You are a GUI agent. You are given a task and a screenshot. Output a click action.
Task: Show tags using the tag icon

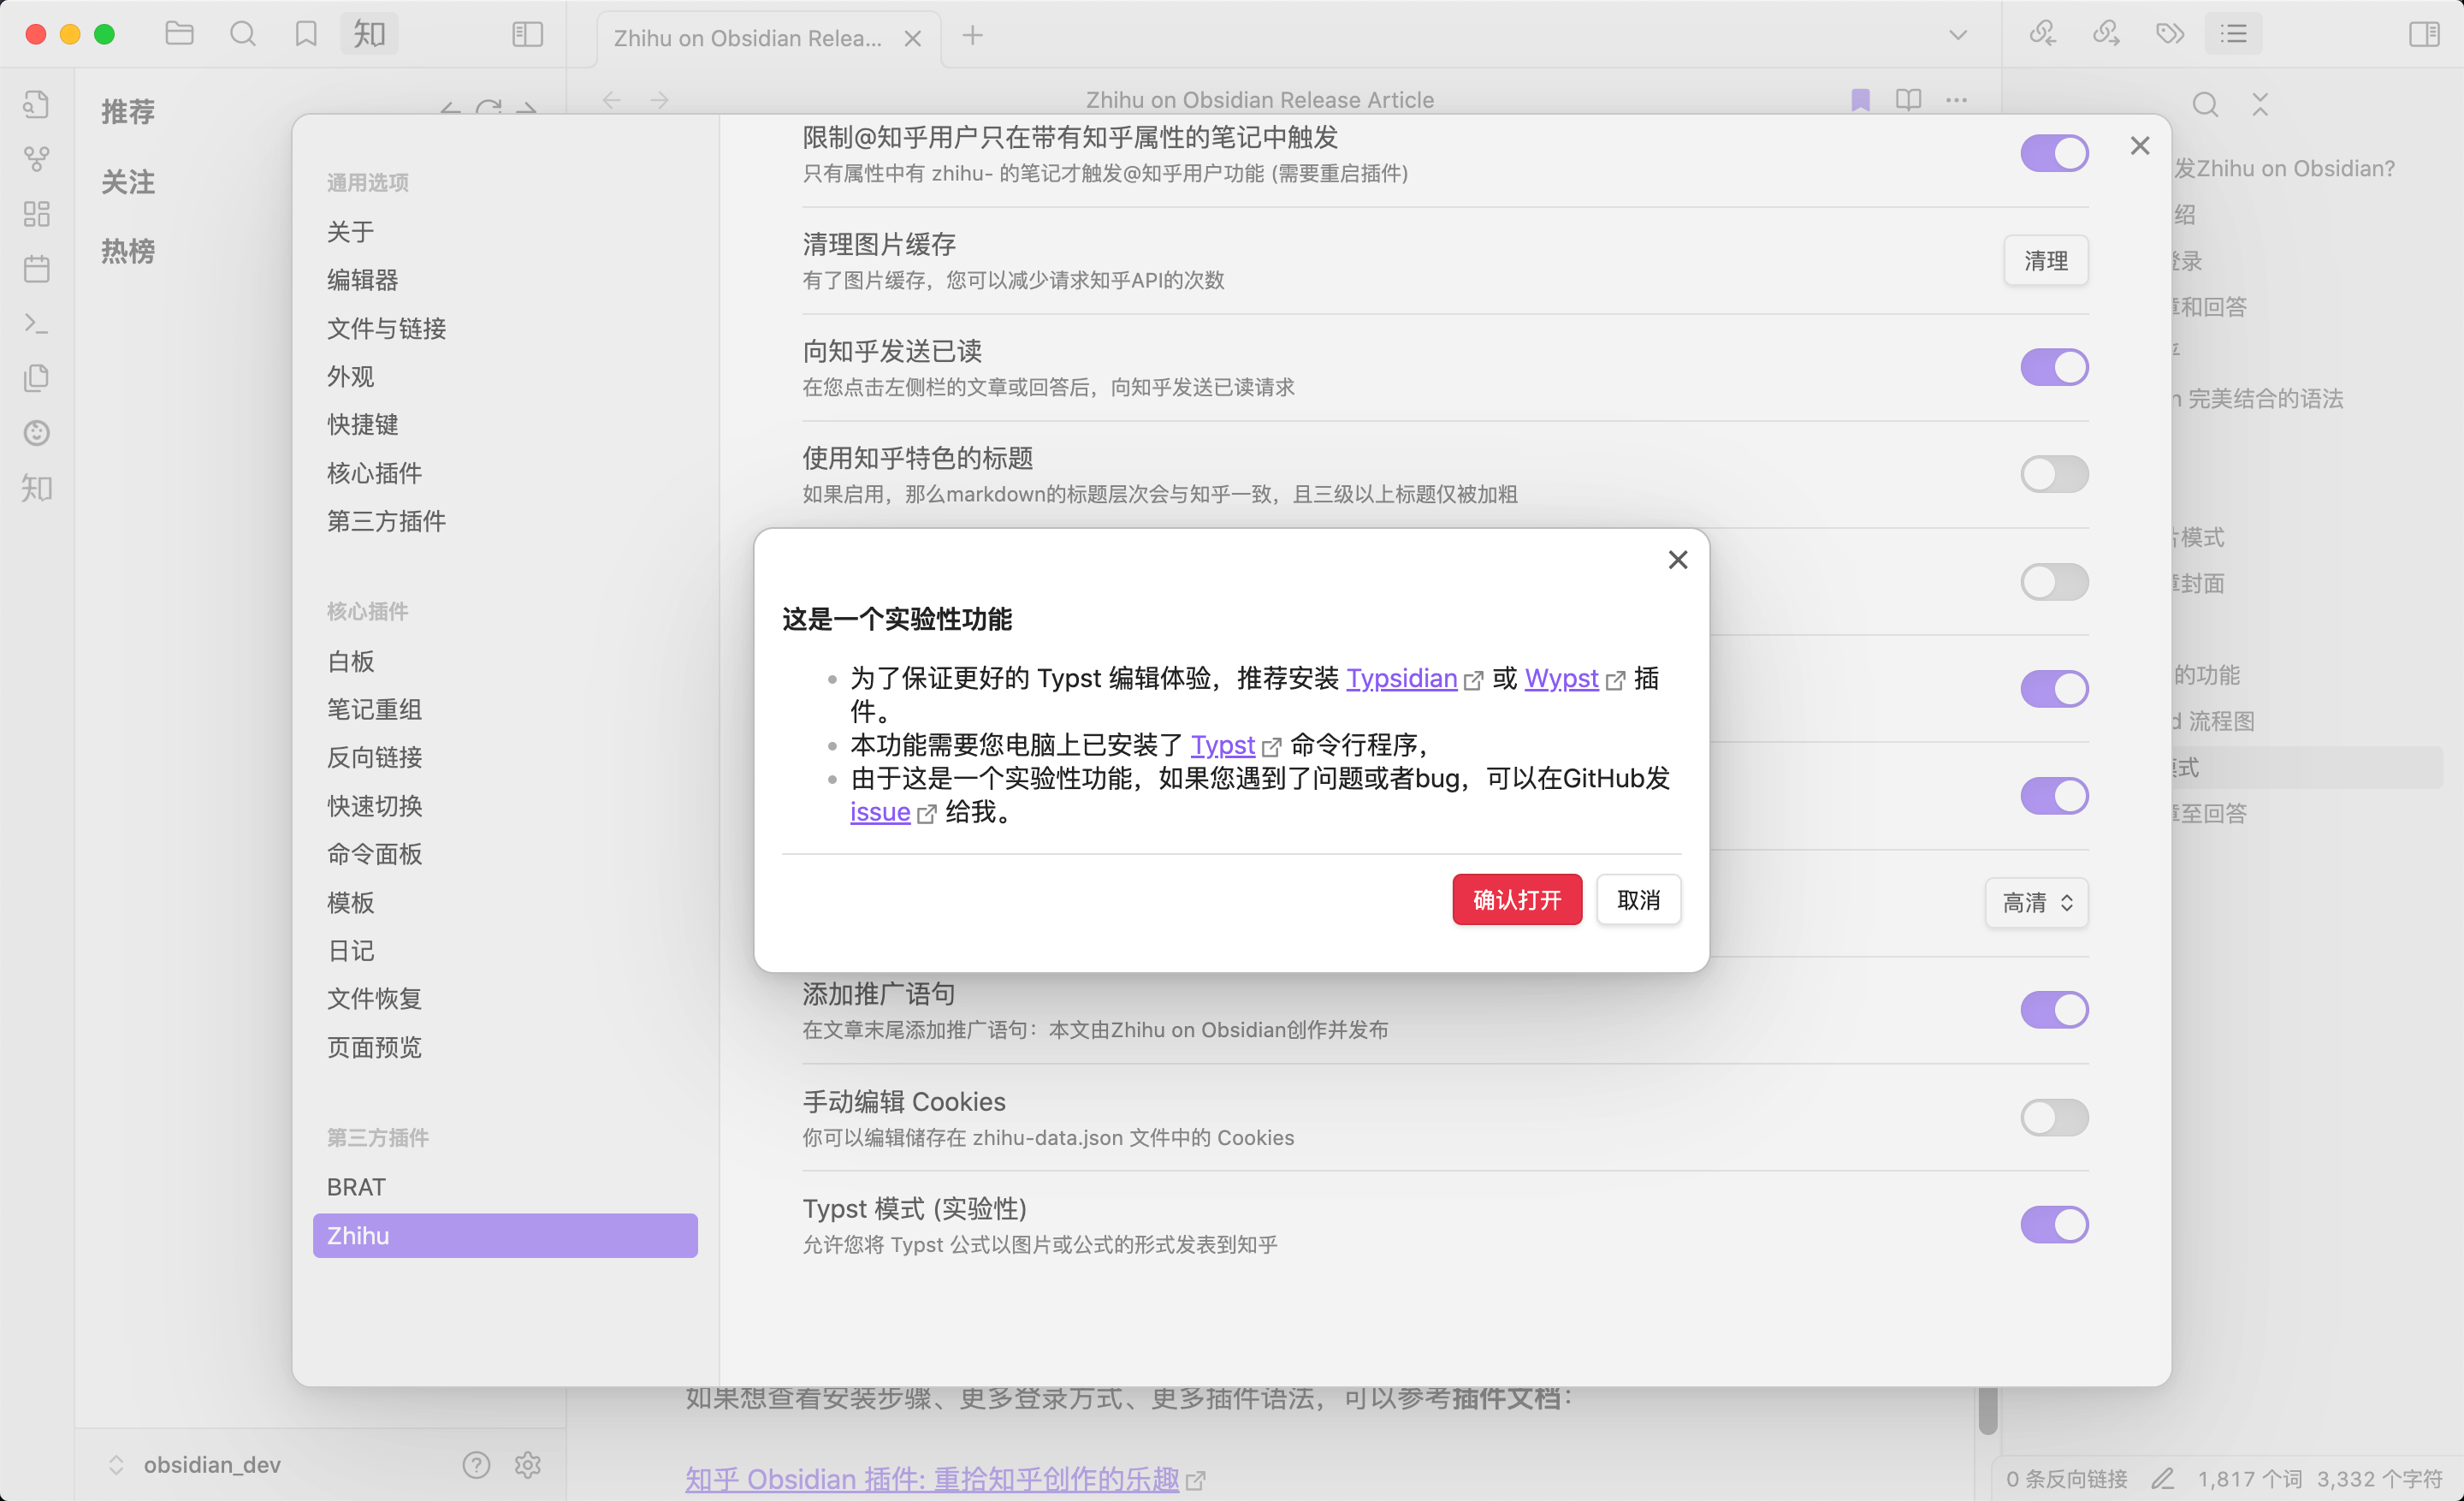[2170, 33]
